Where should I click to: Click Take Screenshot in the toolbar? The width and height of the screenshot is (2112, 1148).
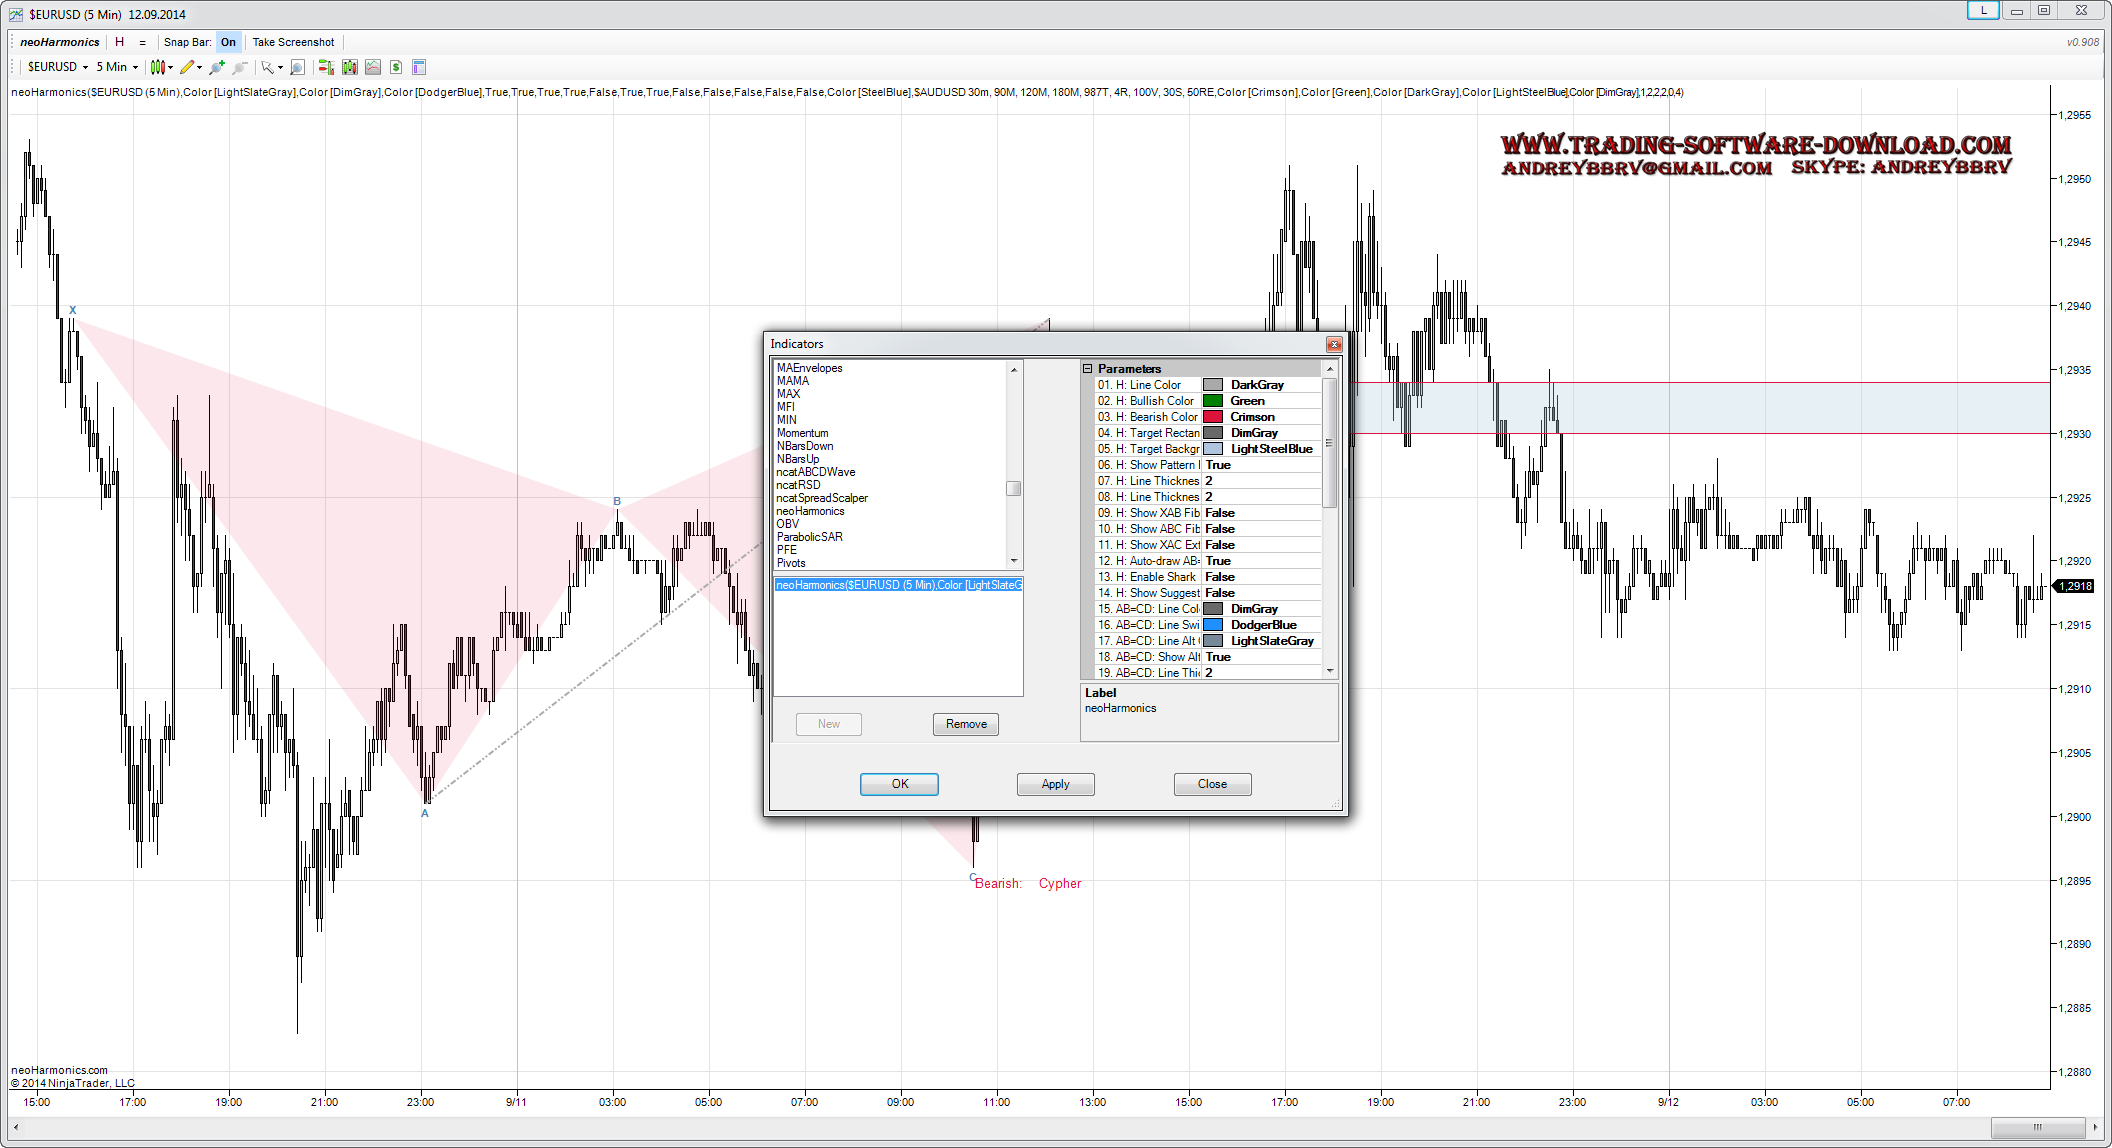(293, 42)
